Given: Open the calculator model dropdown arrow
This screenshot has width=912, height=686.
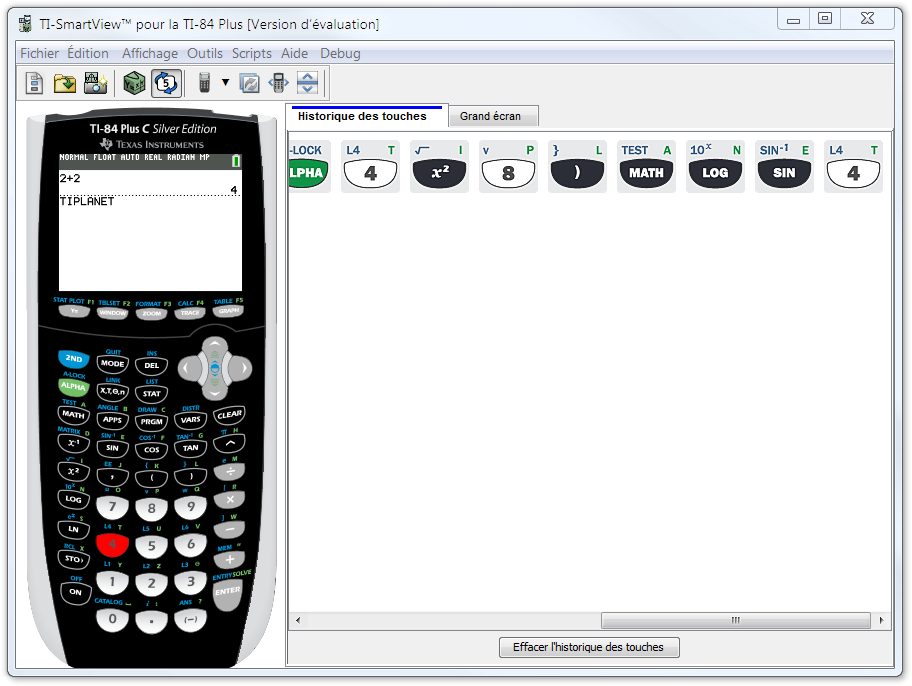Looking at the screenshot, I should 226,83.
